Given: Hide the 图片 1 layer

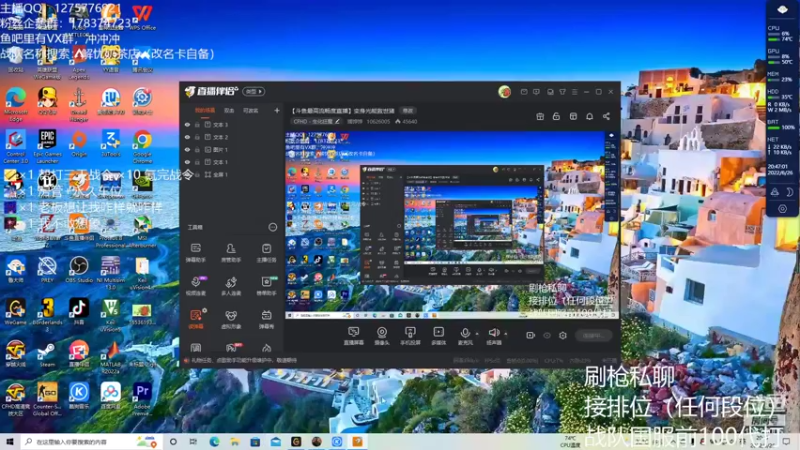Looking at the screenshot, I should tap(187, 149).
